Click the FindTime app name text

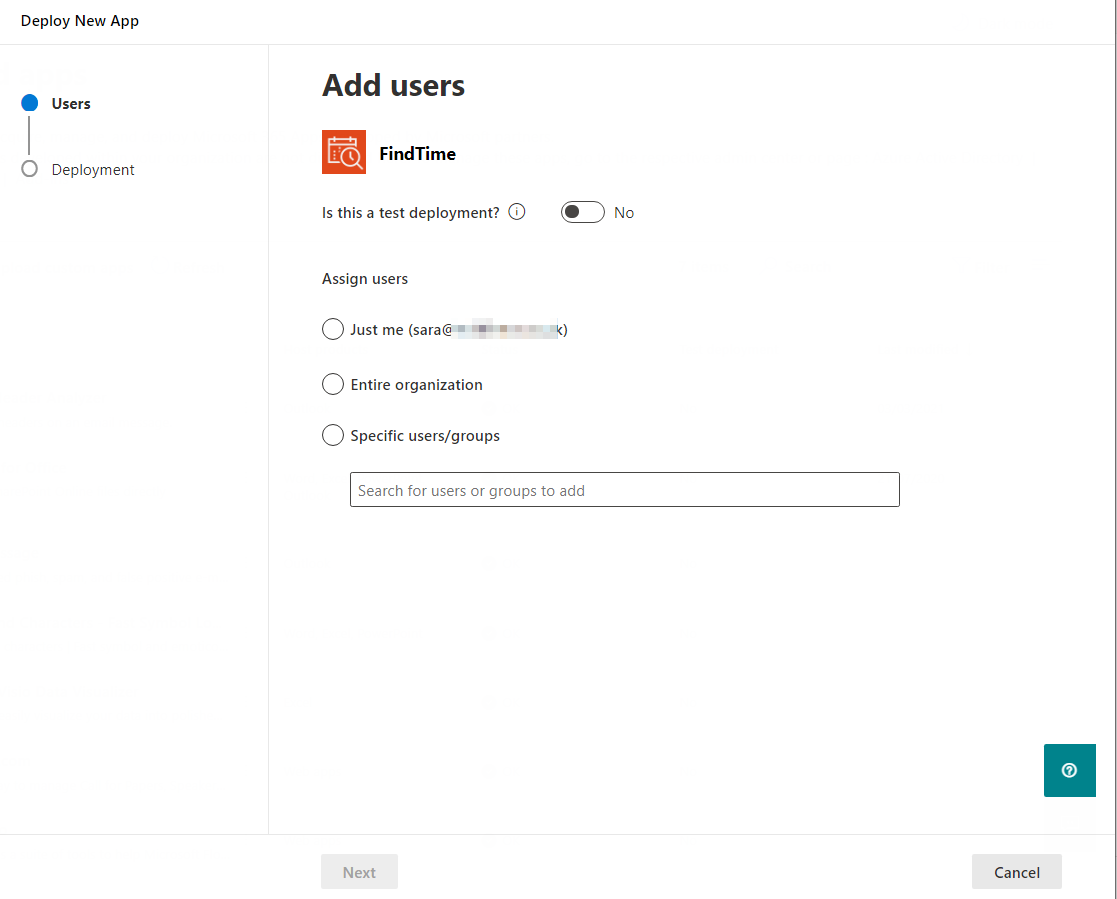pyautogui.click(x=417, y=153)
